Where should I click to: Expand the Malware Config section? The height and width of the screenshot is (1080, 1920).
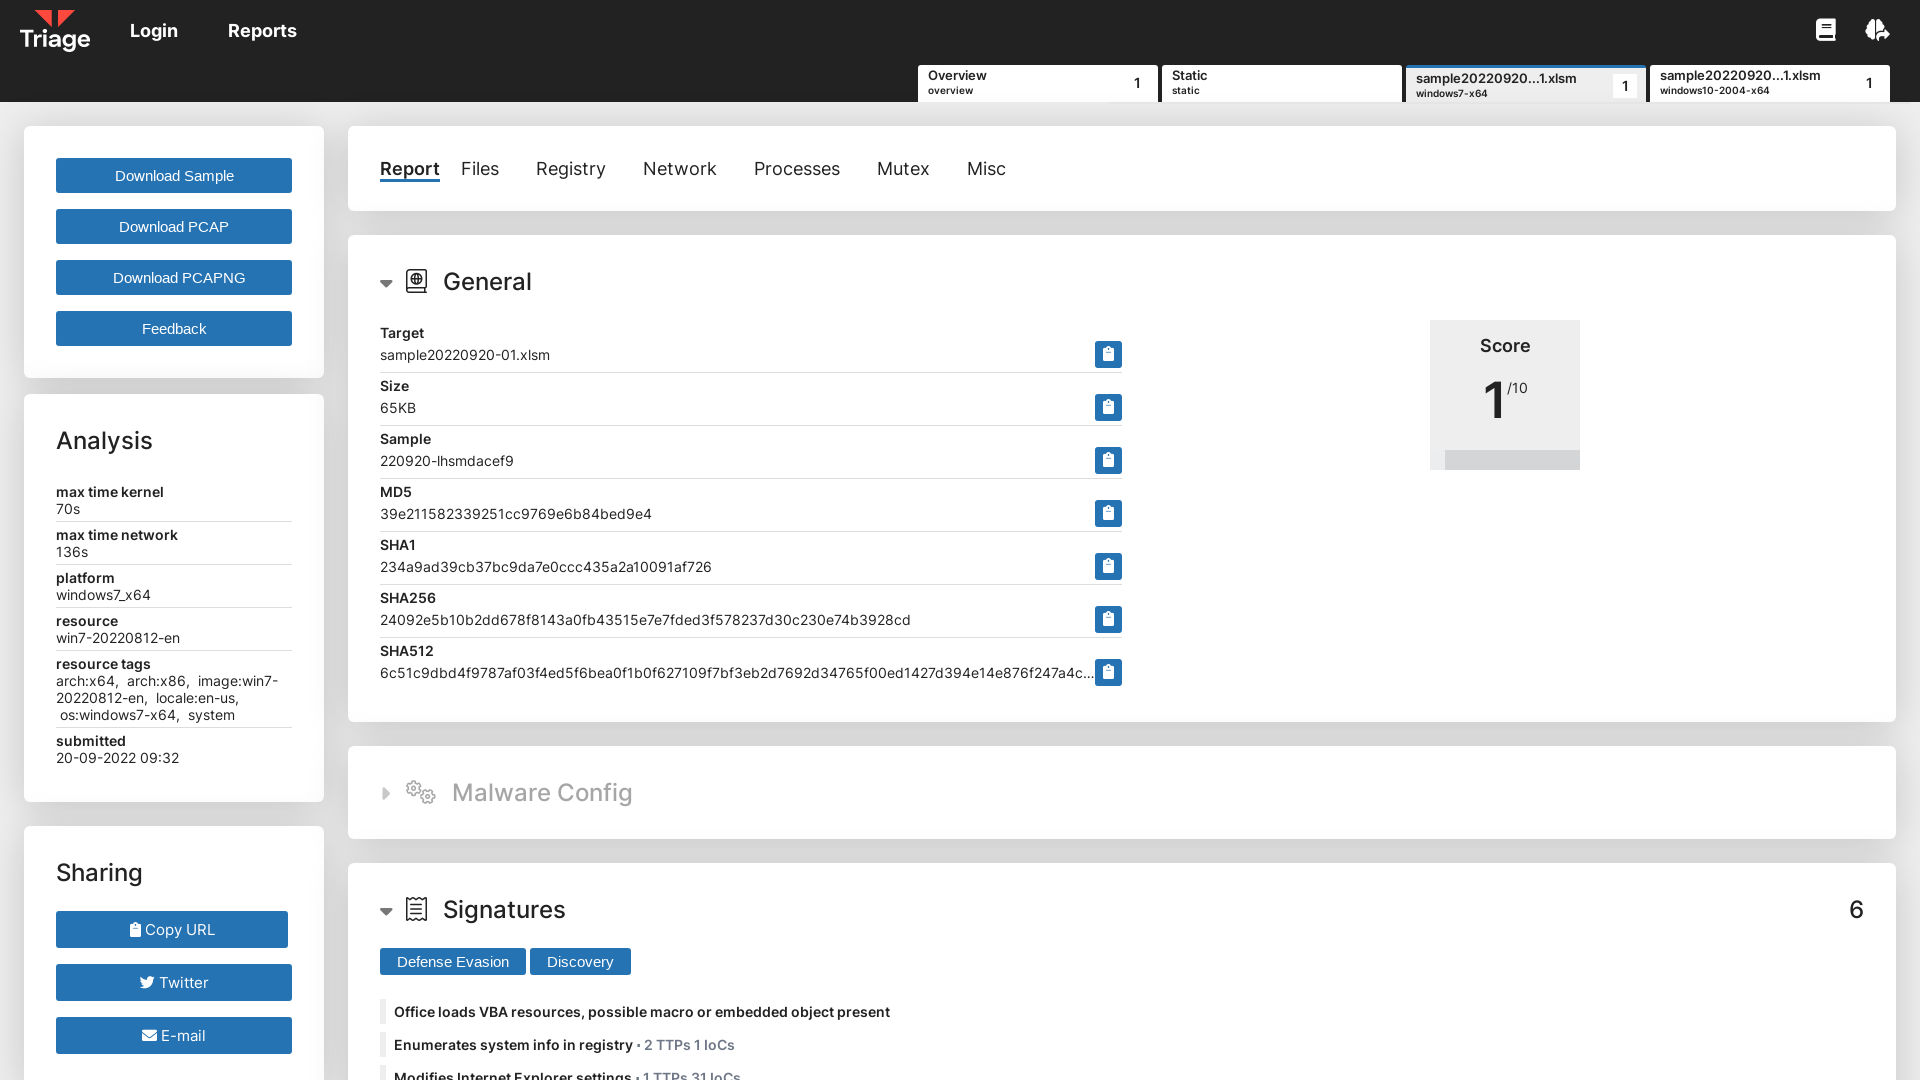pos(387,793)
